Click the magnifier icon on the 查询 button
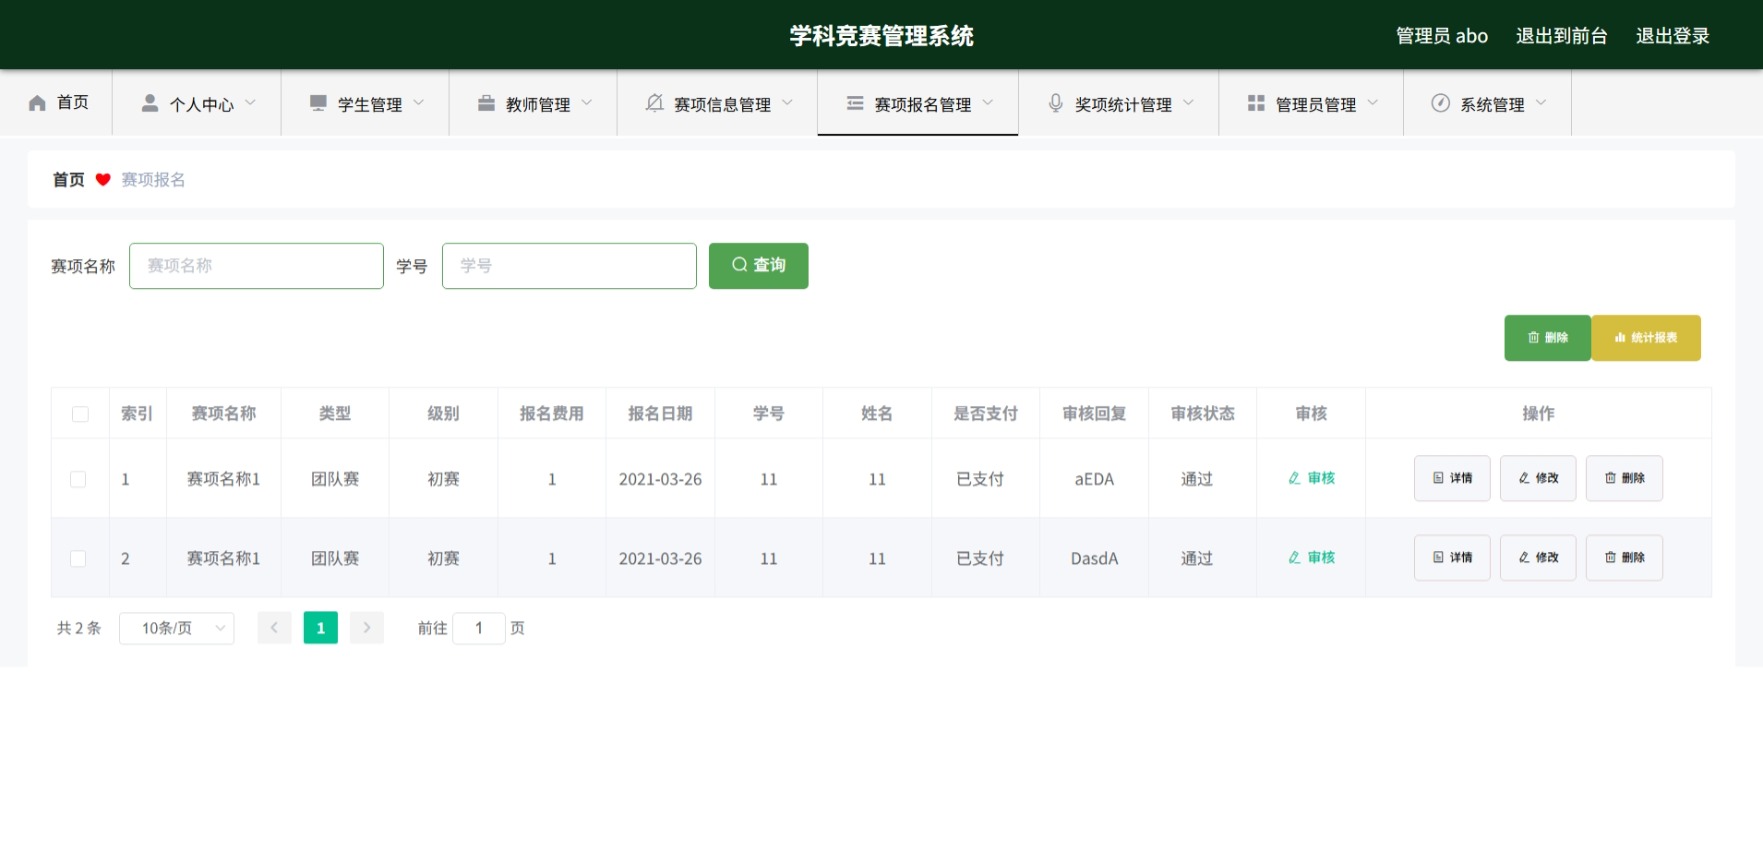 click(740, 265)
